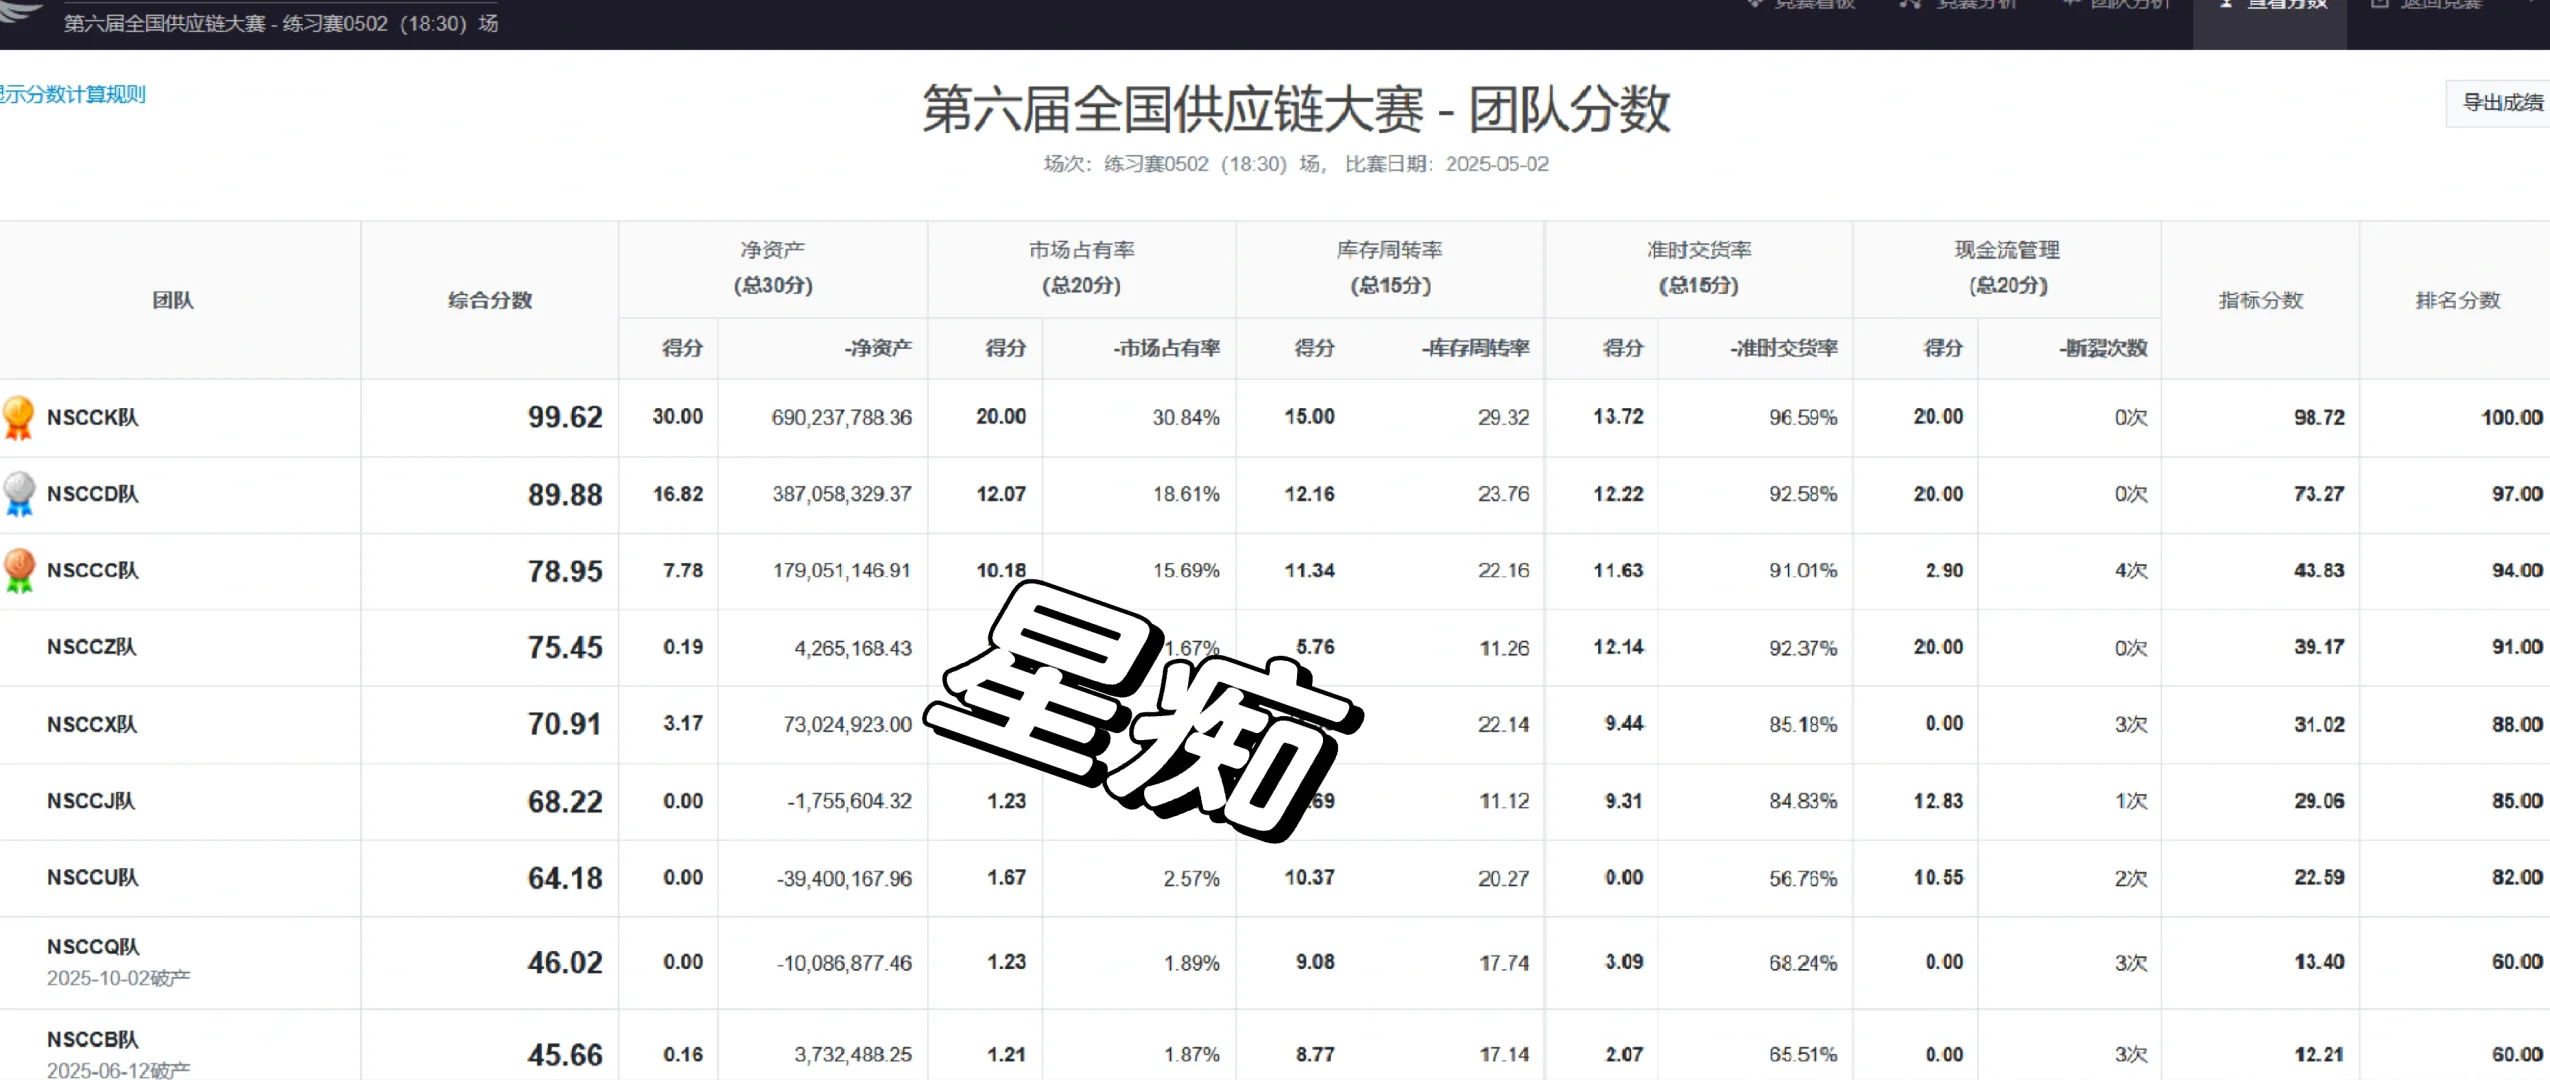The width and height of the screenshot is (2550, 1080).
Task: Click the 净资产 column header
Action: (x=772, y=249)
